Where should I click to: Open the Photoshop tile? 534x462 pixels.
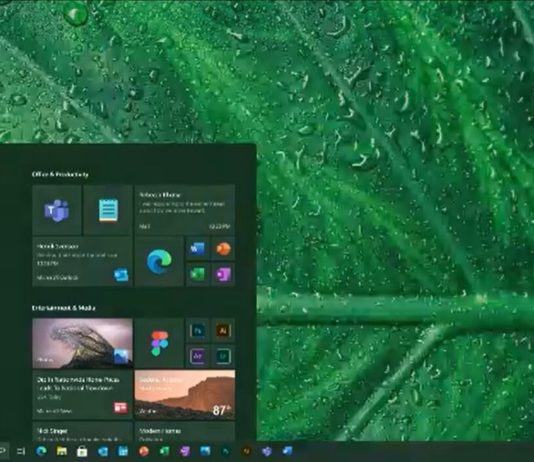tap(198, 330)
